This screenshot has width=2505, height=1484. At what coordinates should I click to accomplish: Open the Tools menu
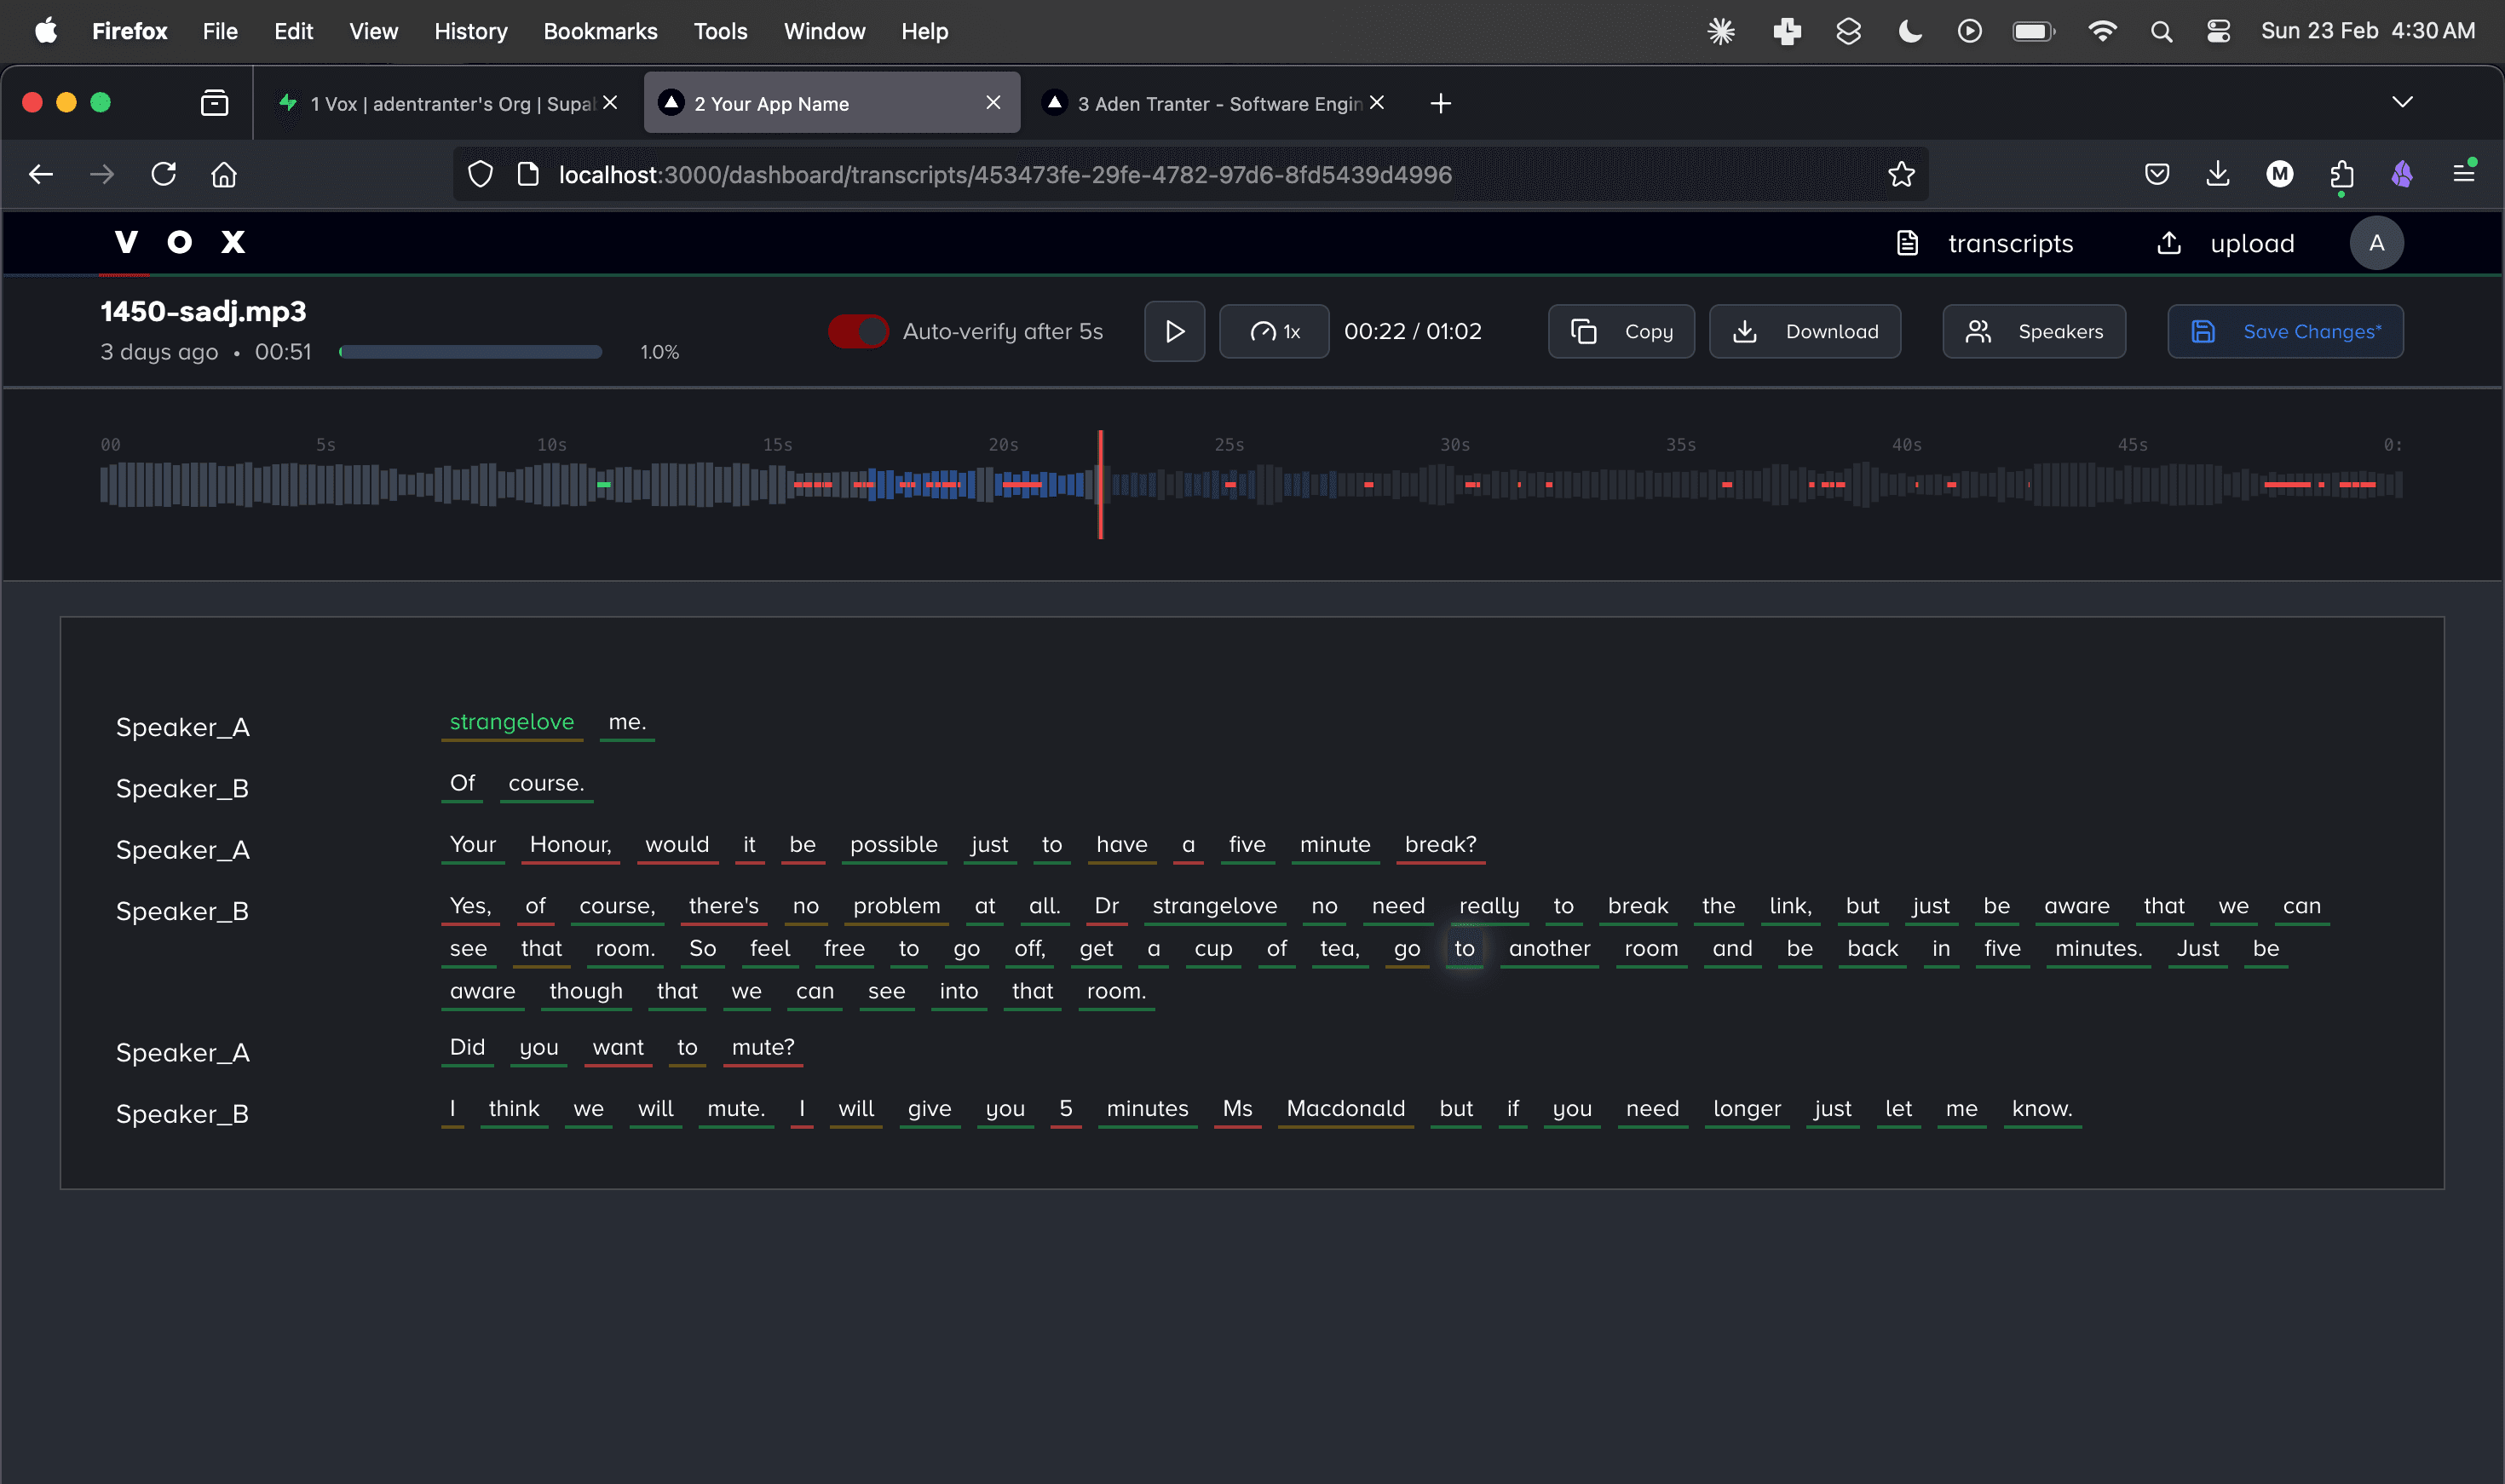click(x=720, y=32)
